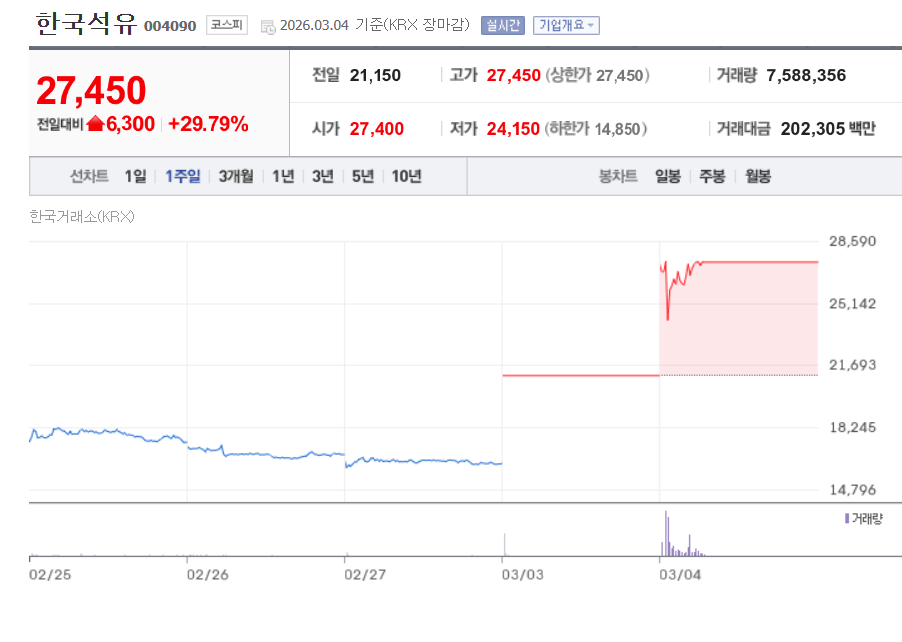902x642 pixels.
Task: Switch line chart to 10년
Action: click(406, 176)
